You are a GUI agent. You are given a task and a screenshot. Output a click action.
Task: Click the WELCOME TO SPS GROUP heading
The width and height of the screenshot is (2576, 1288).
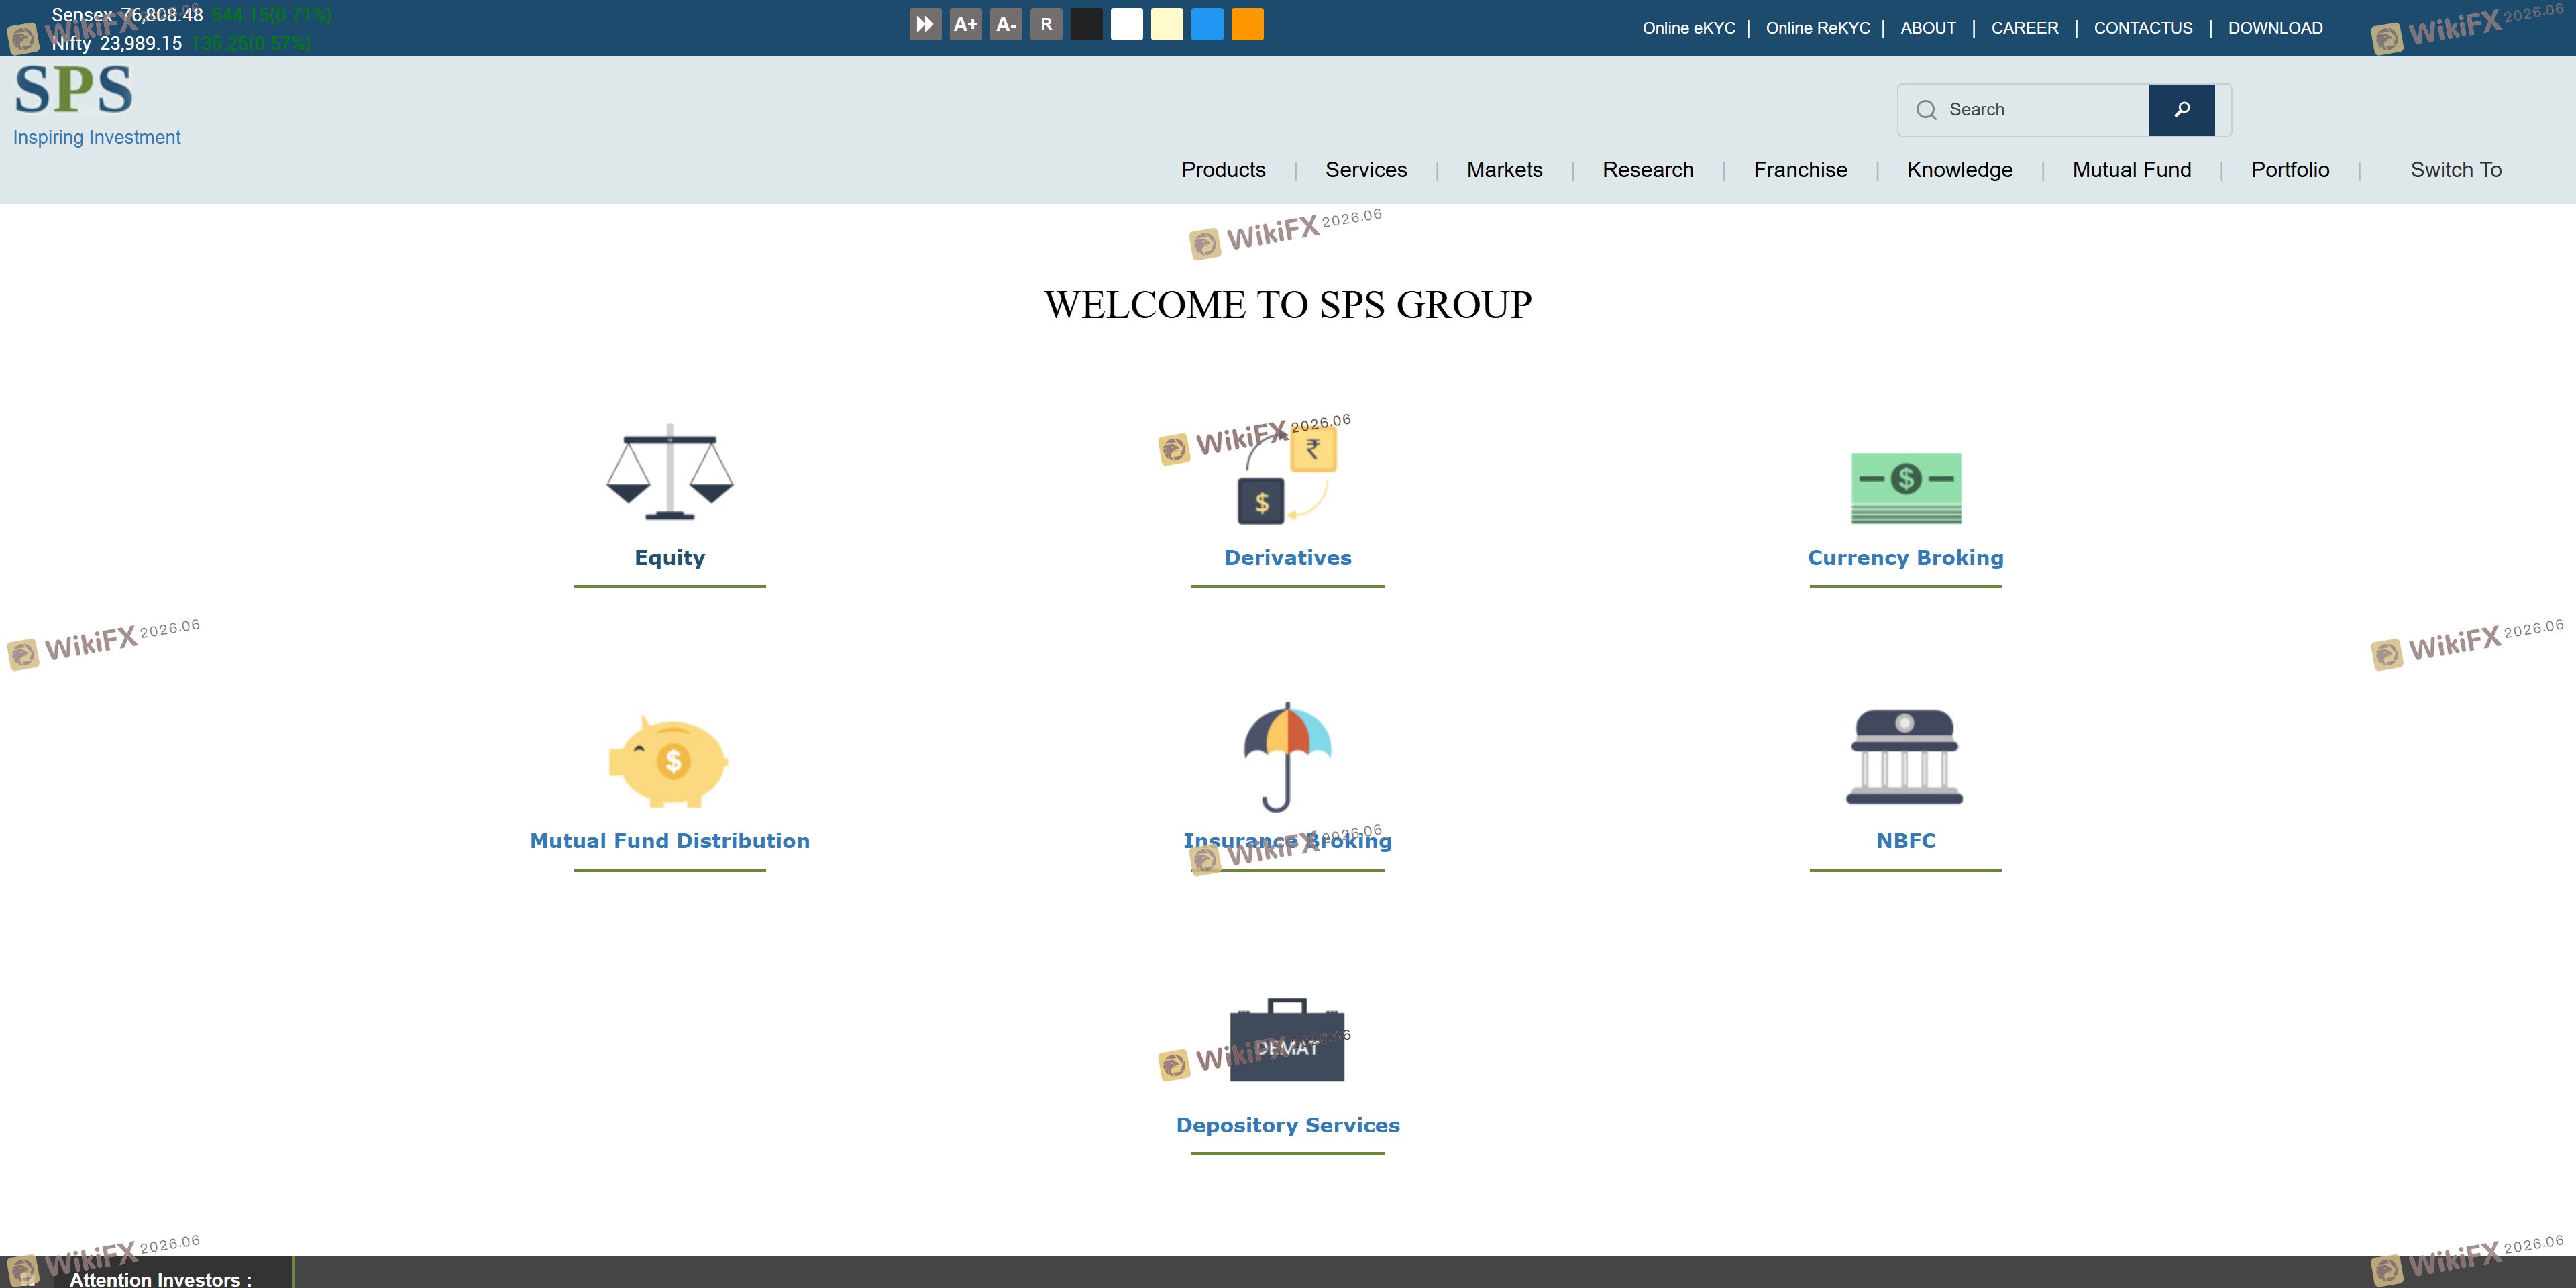1288,304
